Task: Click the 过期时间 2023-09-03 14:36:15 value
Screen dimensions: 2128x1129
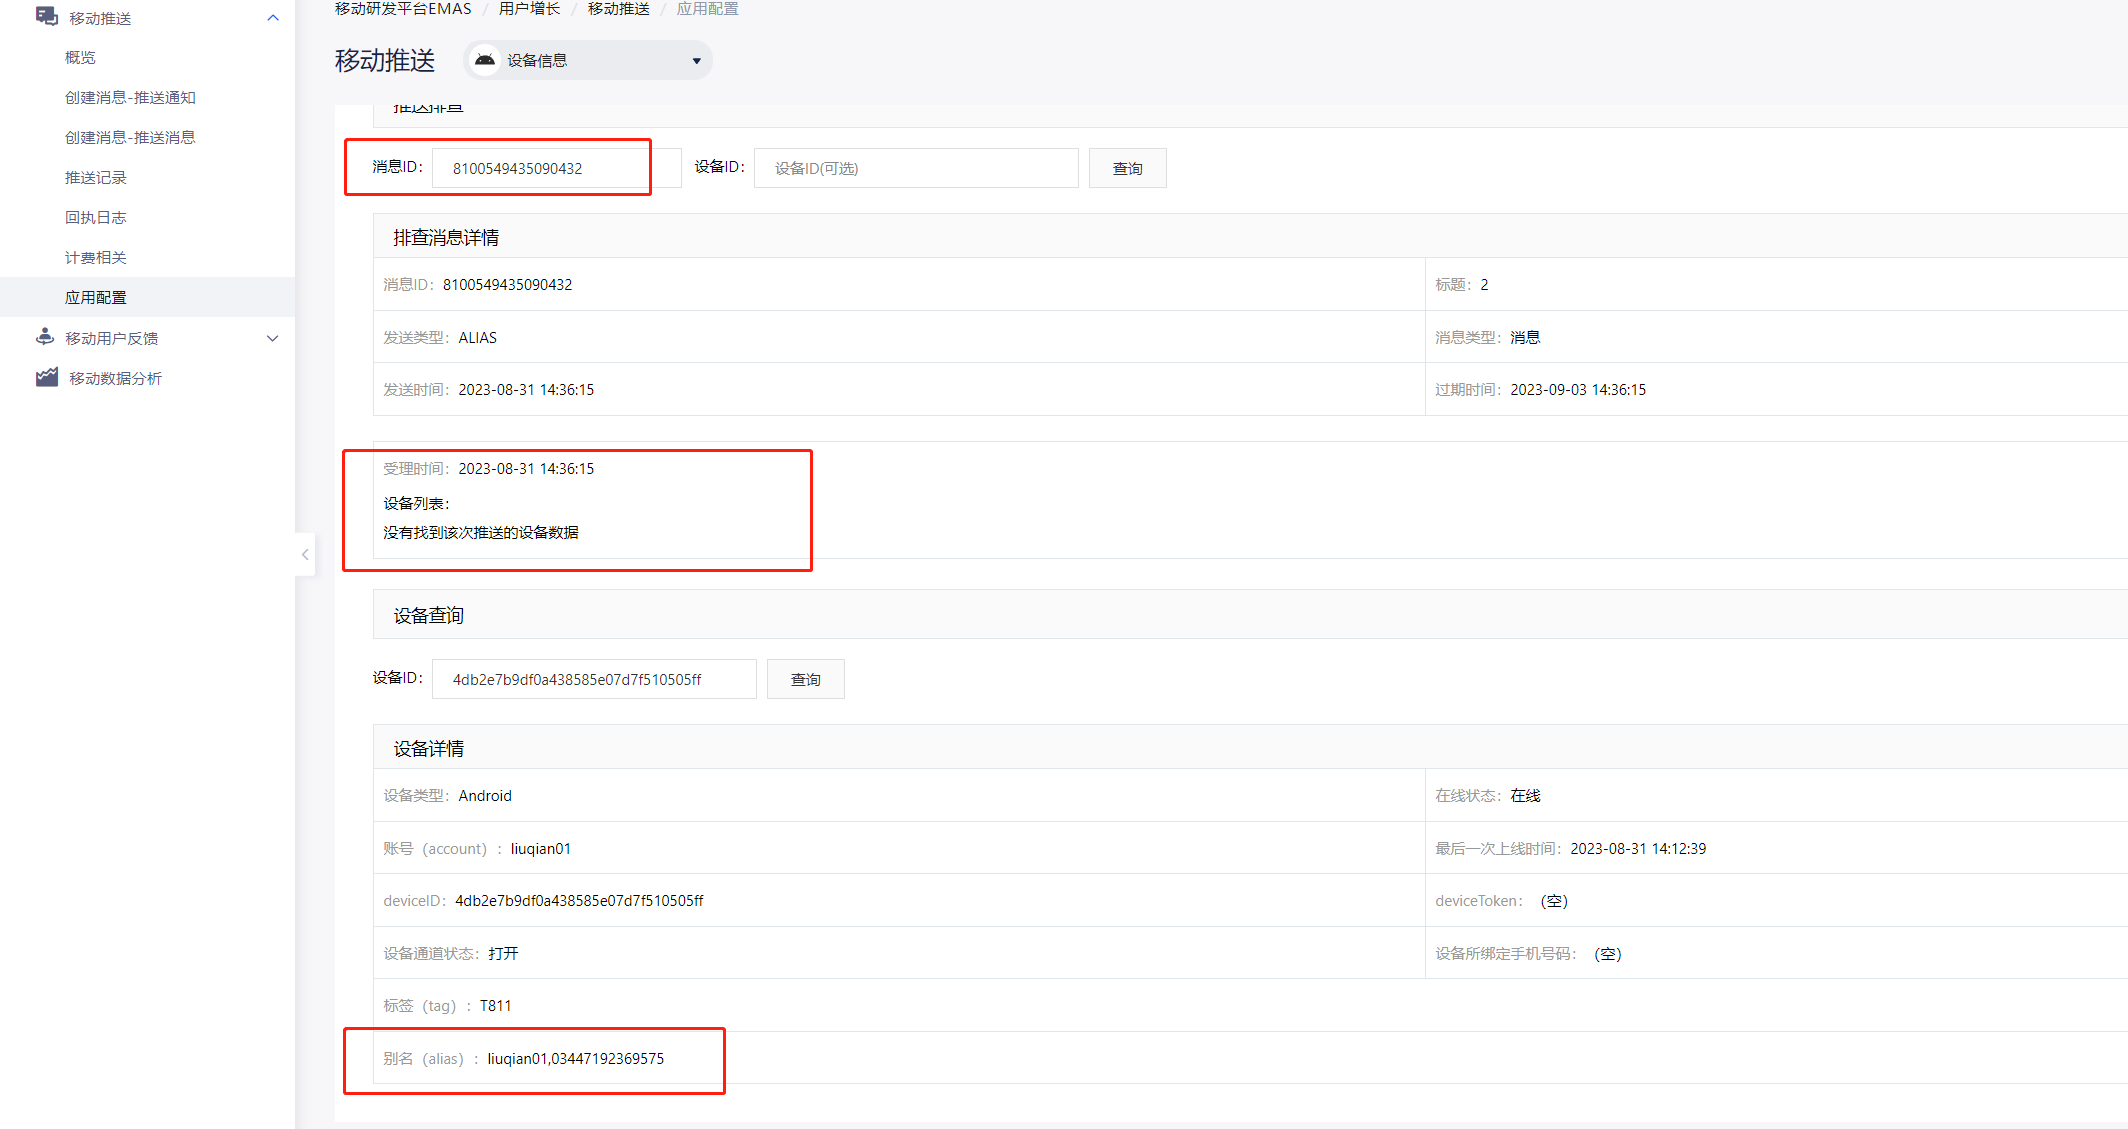Action: click(1578, 389)
